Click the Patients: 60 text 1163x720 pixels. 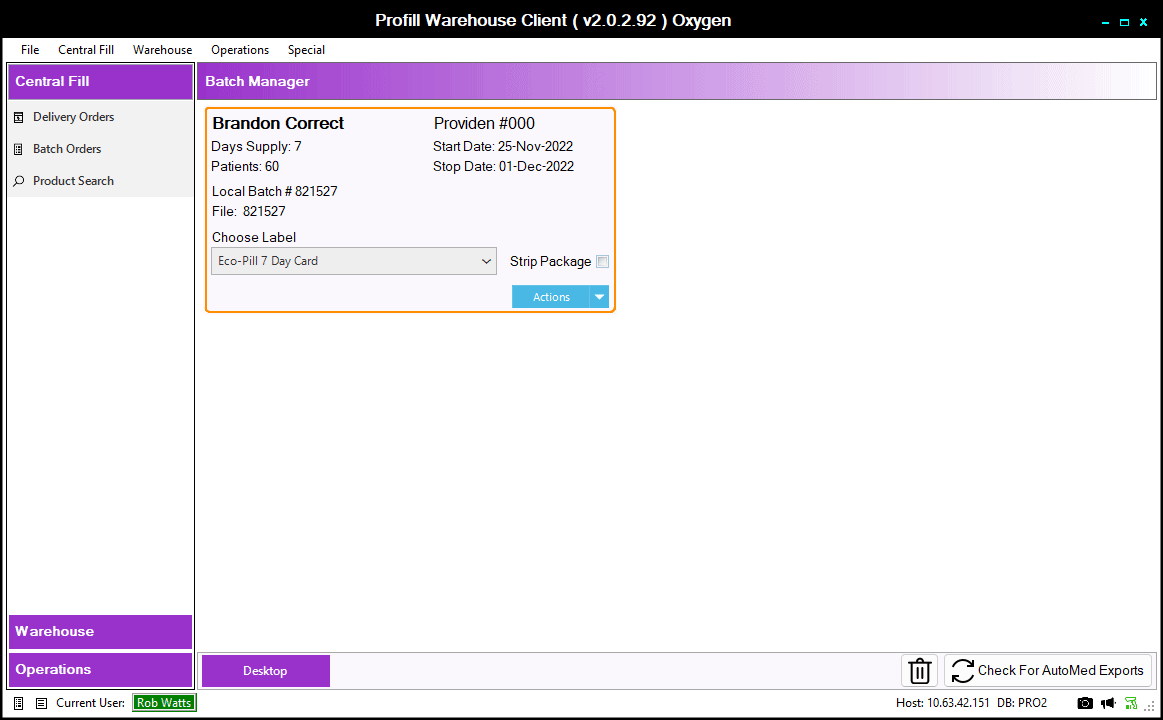tap(246, 167)
